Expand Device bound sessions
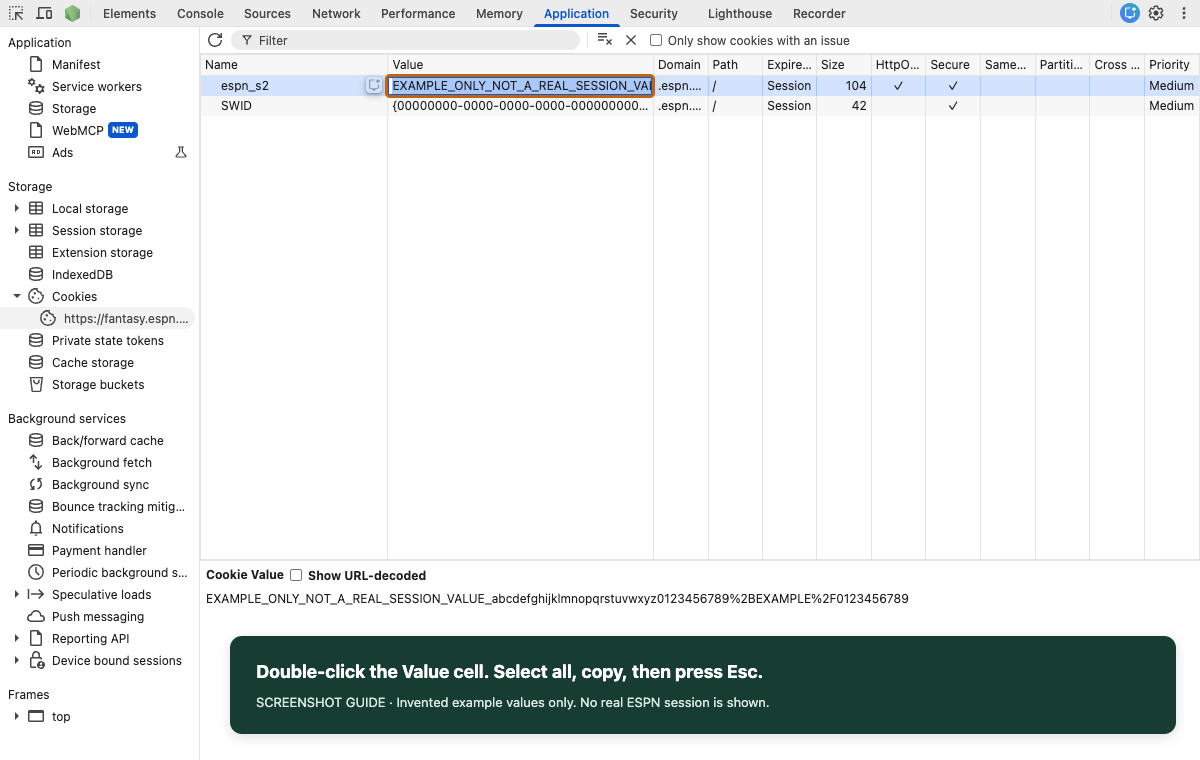Screen dimensions: 1200x760 pos(16,660)
